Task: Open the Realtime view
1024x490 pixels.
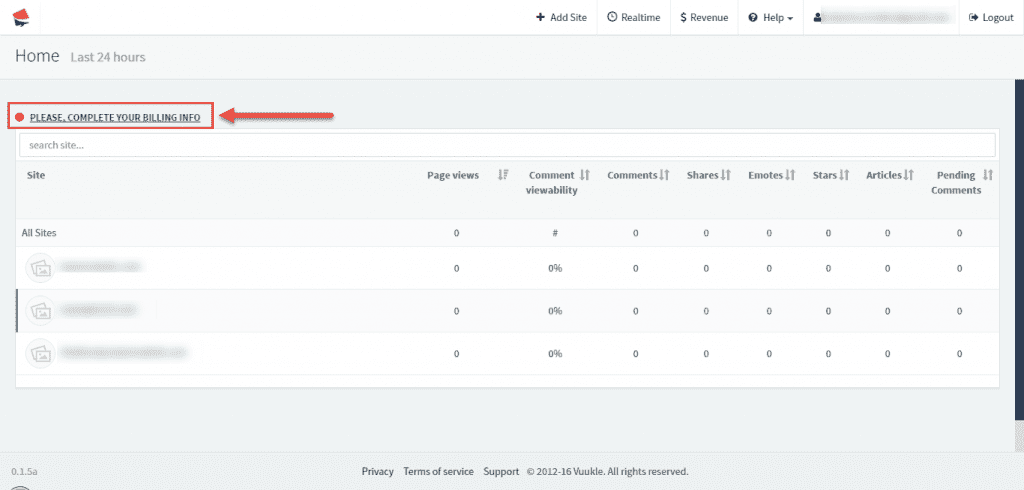Action: point(633,18)
